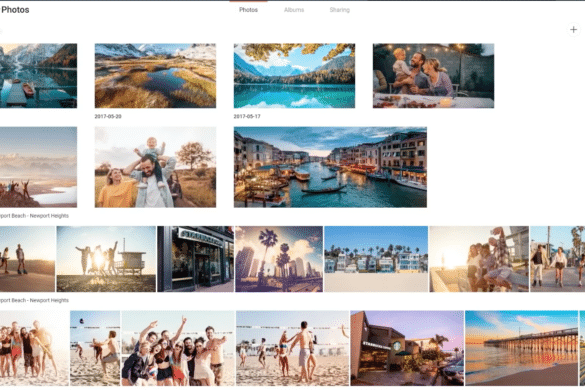Open the family dinner with baby photo

click(x=434, y=76)
